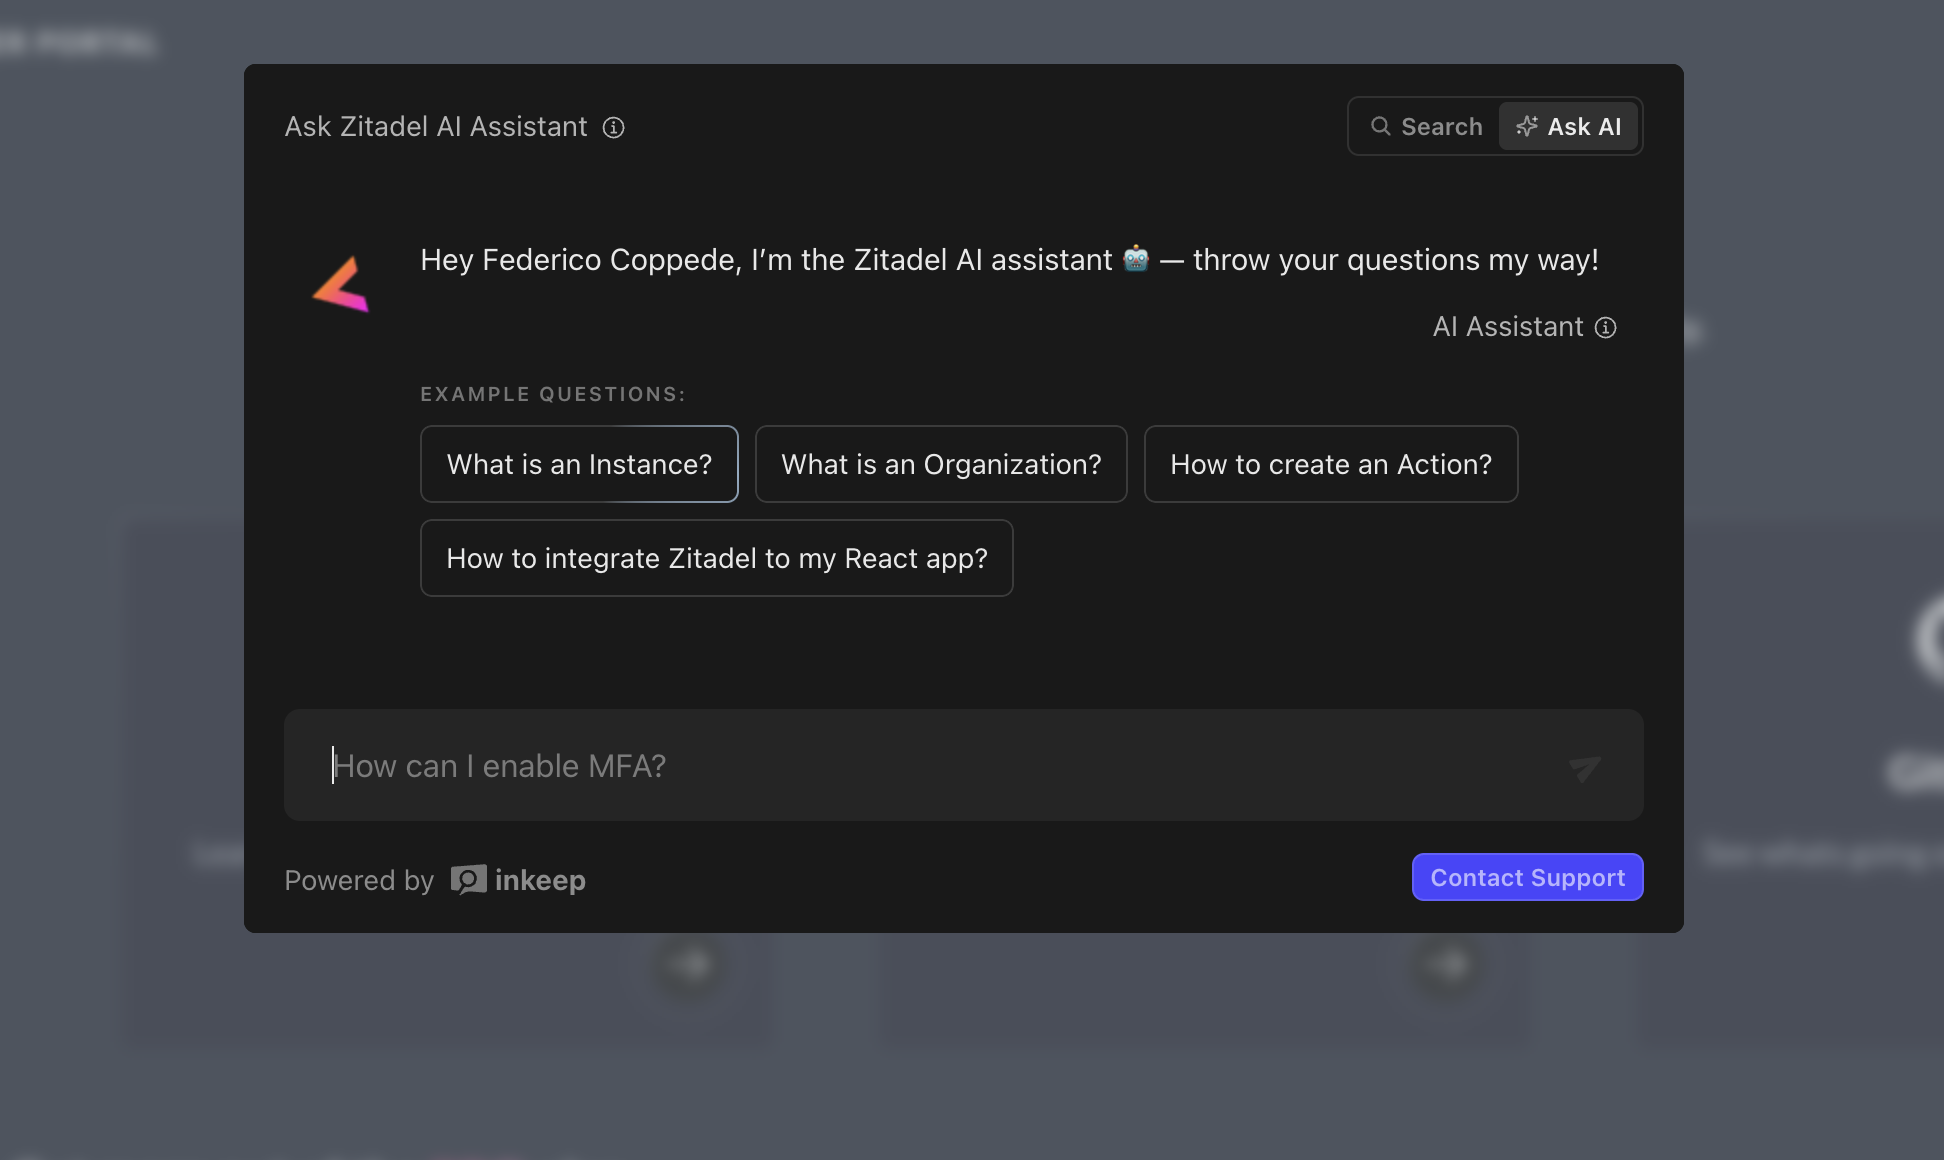Click the robot emoji in the greeting
The image size is (1944, 1160).
click(x=1136, y=259)
